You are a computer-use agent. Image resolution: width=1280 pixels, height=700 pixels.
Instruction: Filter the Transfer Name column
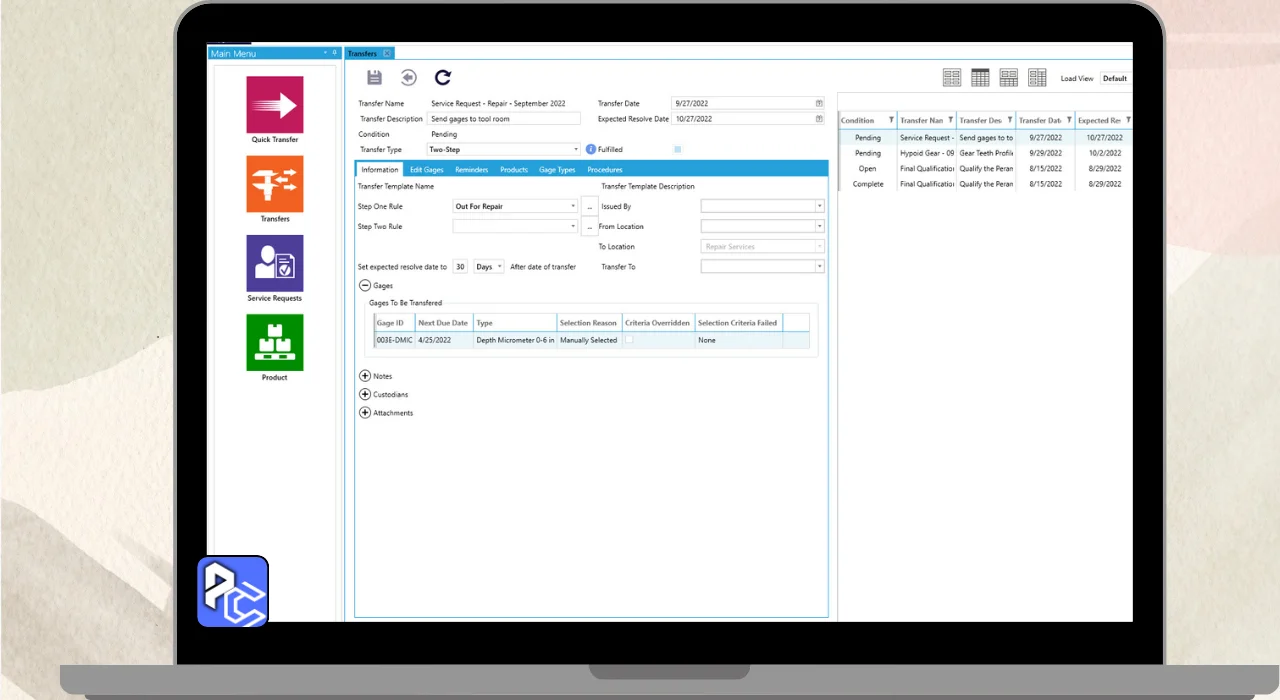[x=951, y=120]
